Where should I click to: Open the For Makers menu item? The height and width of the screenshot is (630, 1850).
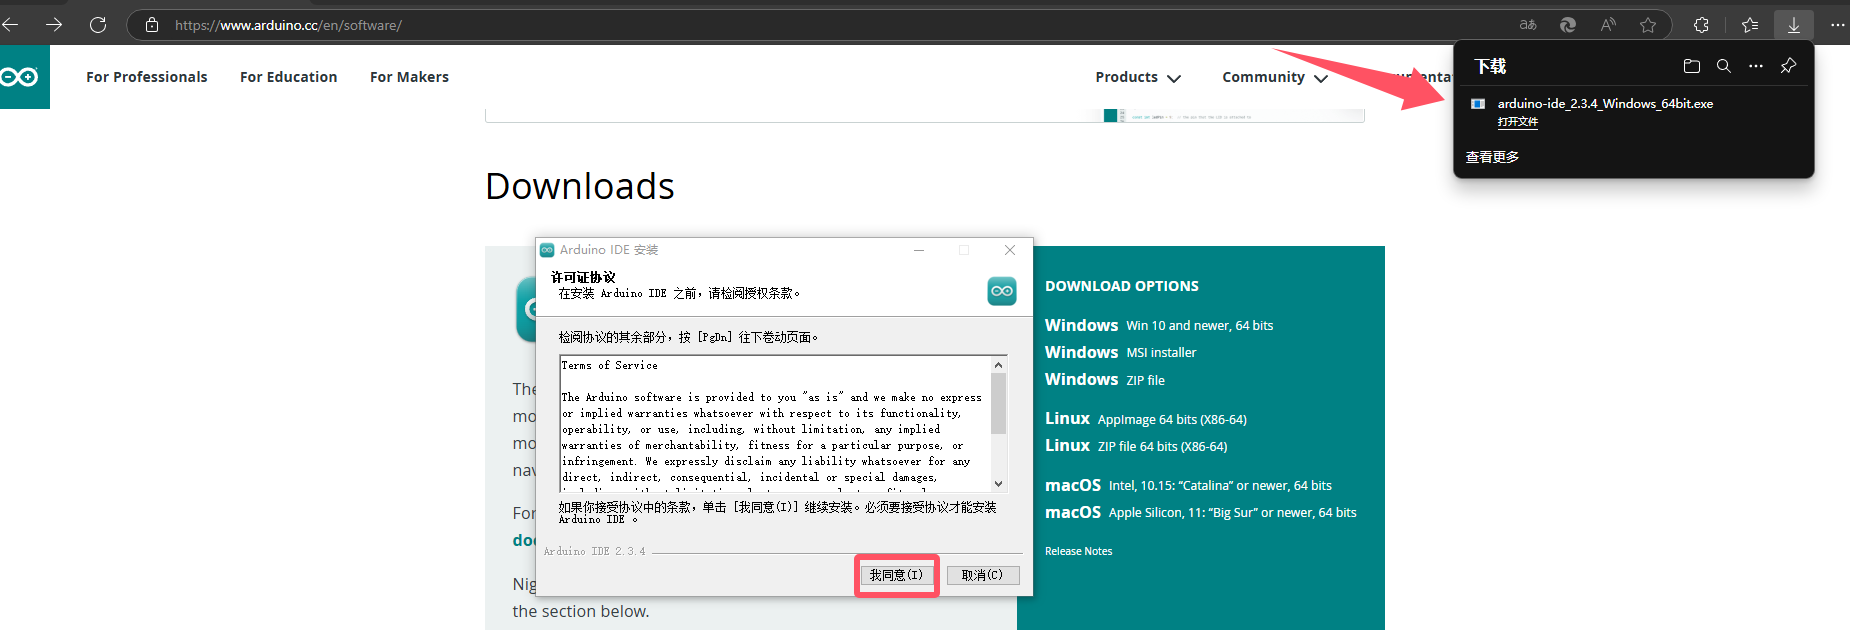click(409, 77)
